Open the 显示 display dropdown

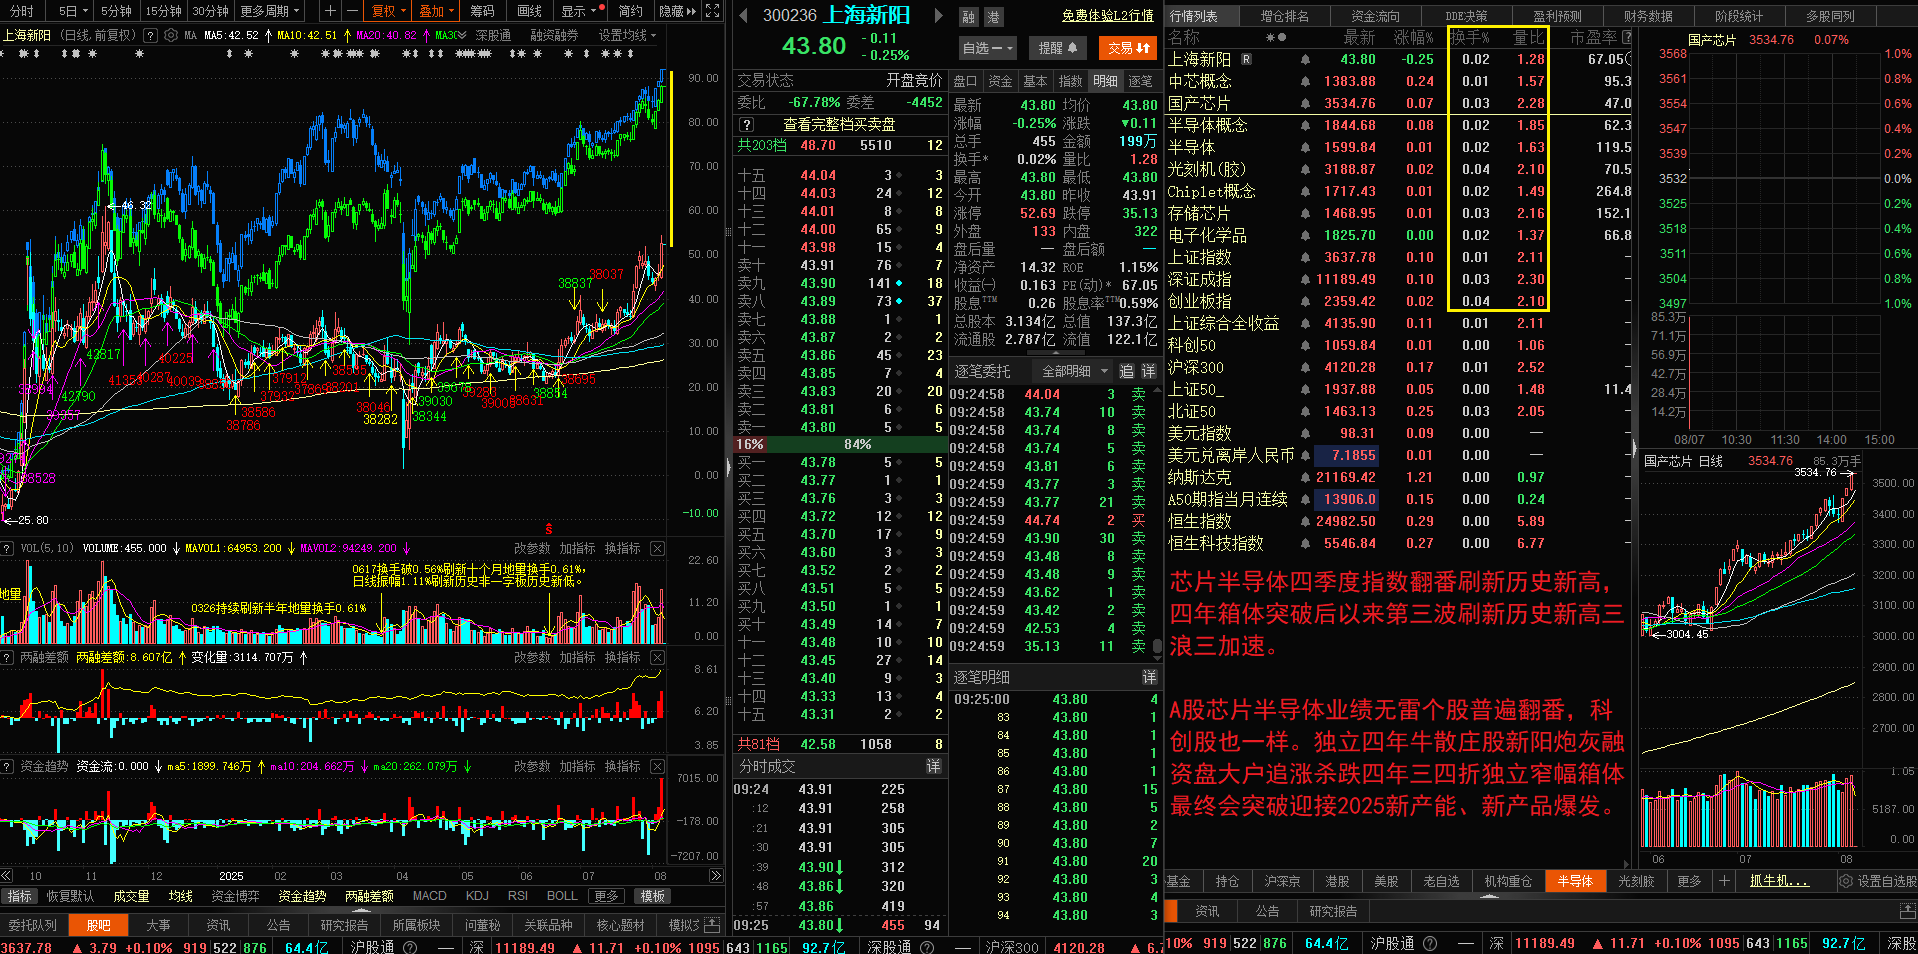578,11
